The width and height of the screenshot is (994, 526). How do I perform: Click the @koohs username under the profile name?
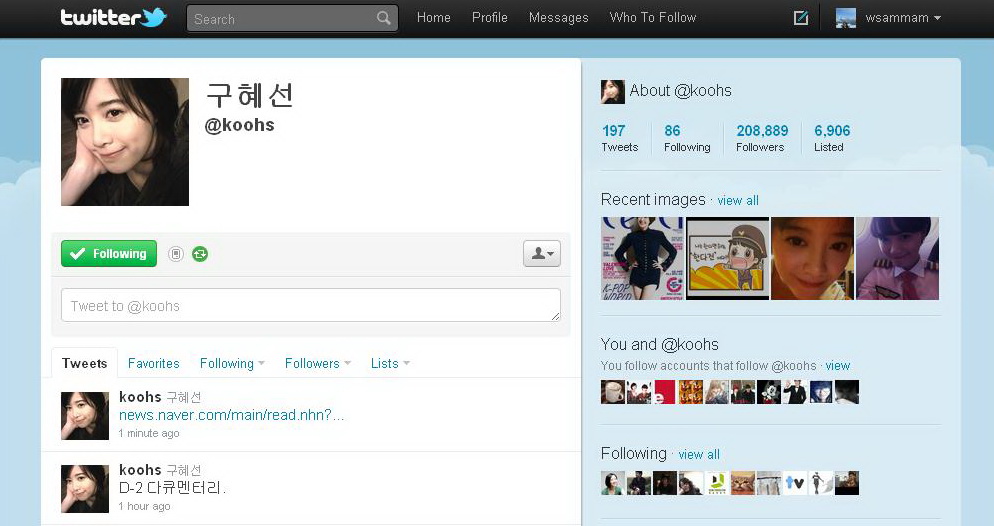240,125
